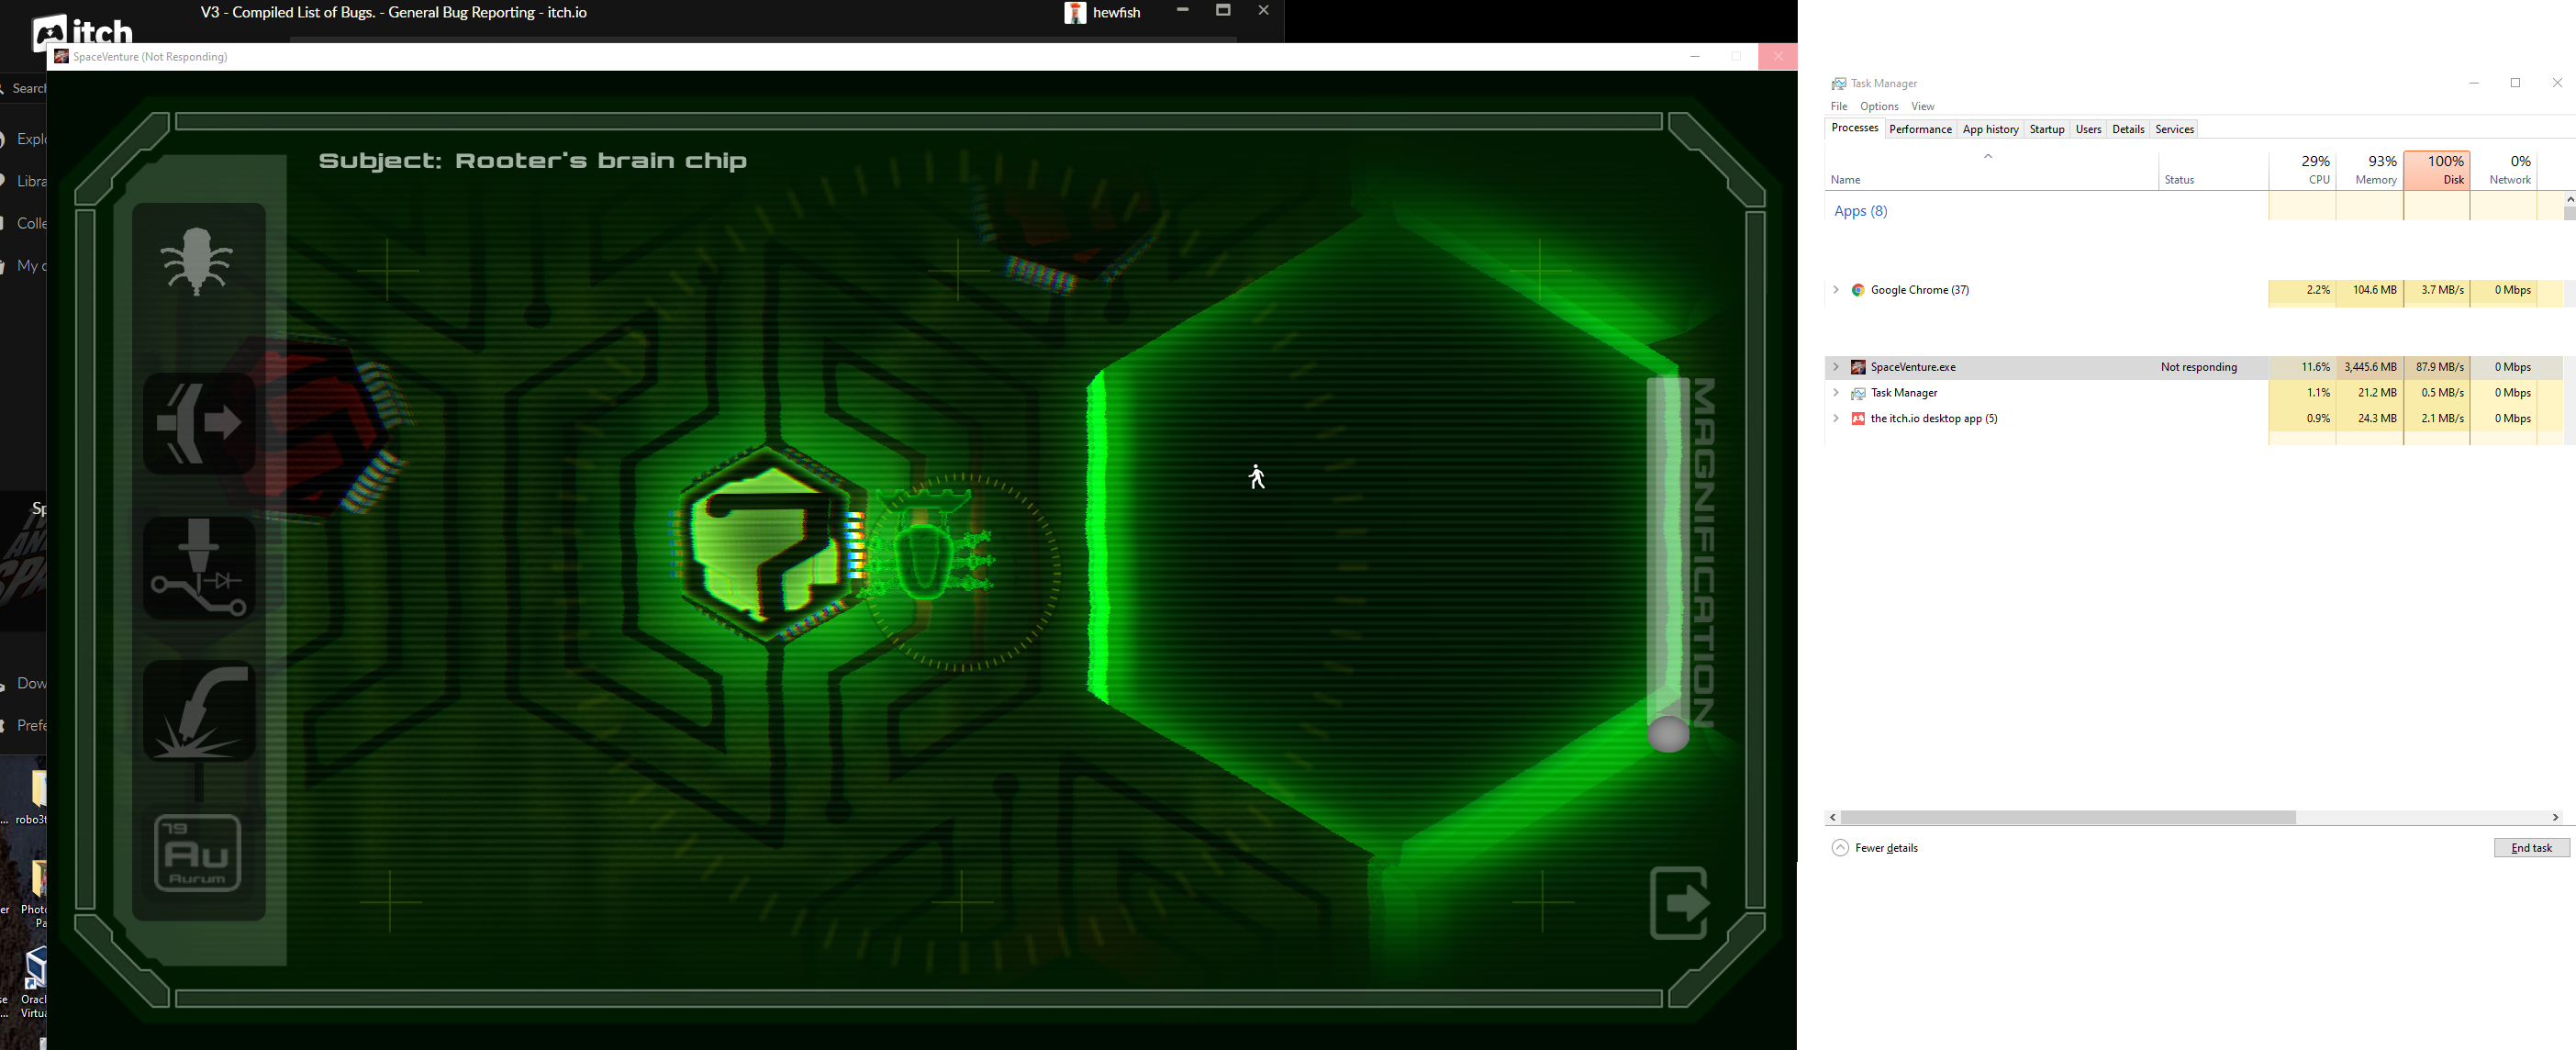Screen dimensions: 2576x1050
Task: Collapse Task Manager to fewer details
Action: click(1875, 848)
